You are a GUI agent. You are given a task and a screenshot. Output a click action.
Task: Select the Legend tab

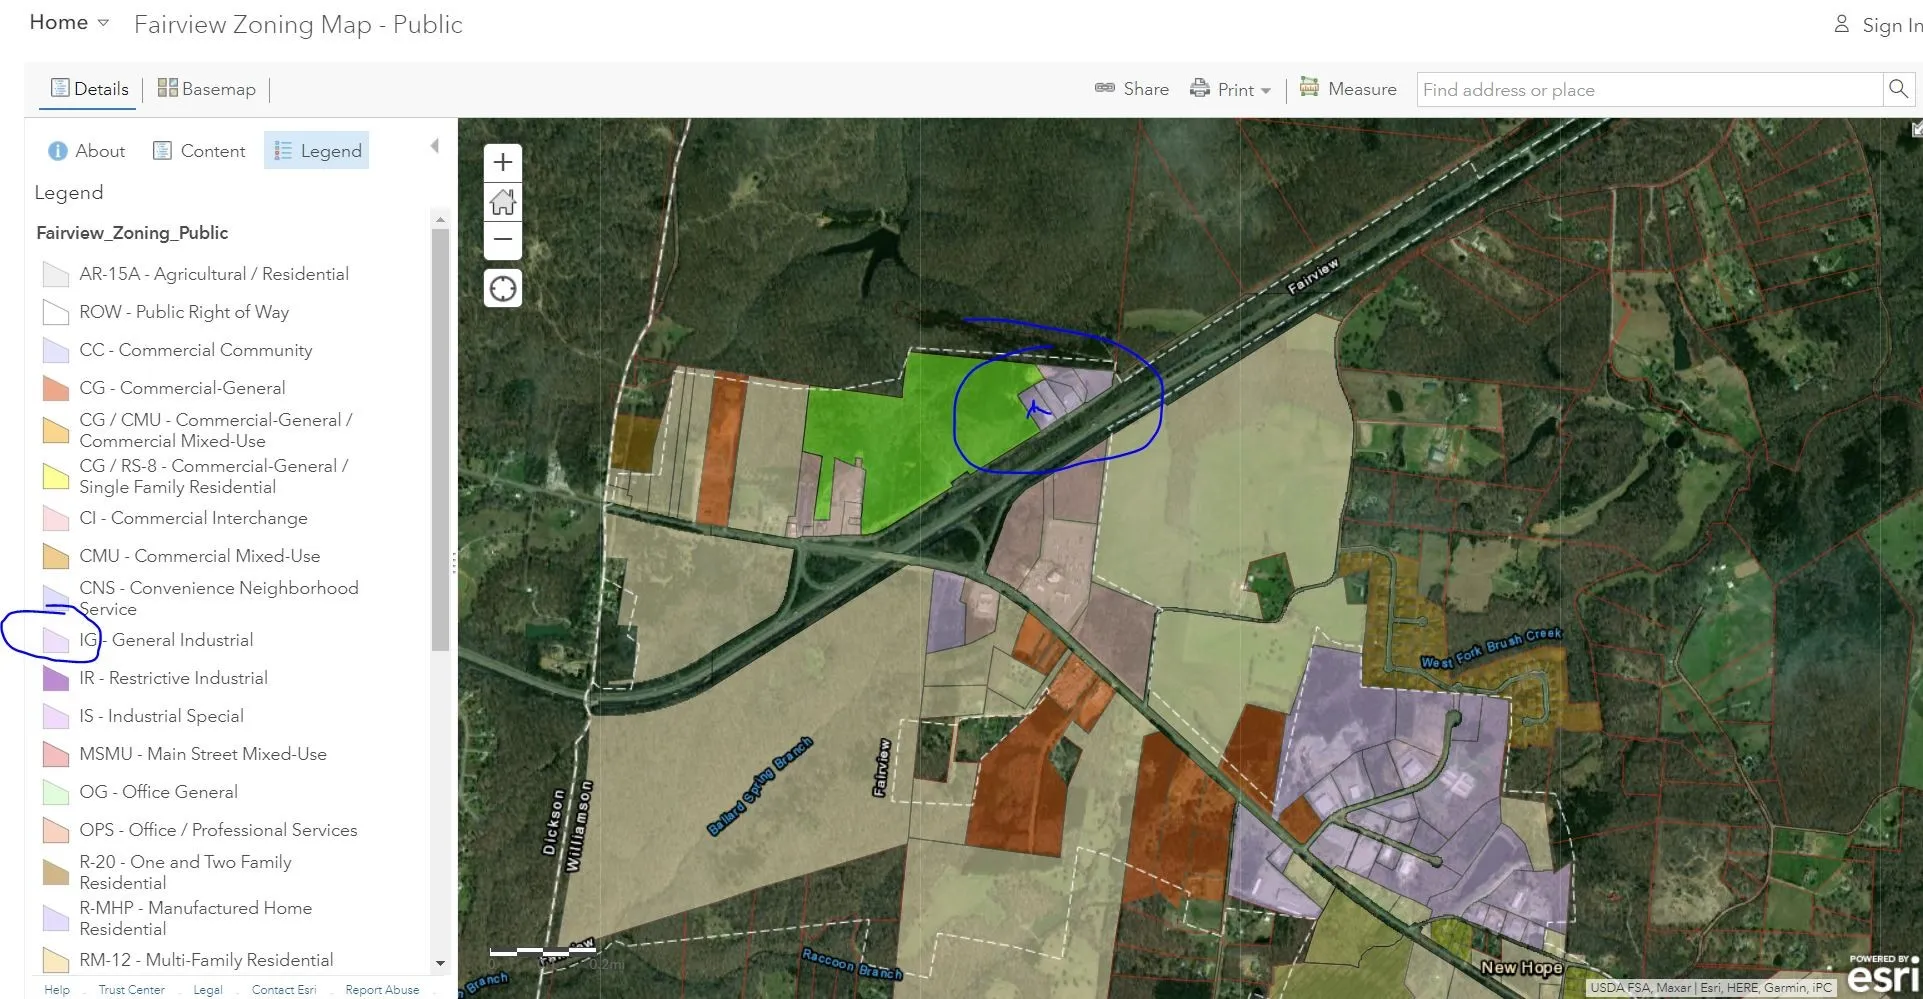(x=317, y=151)
